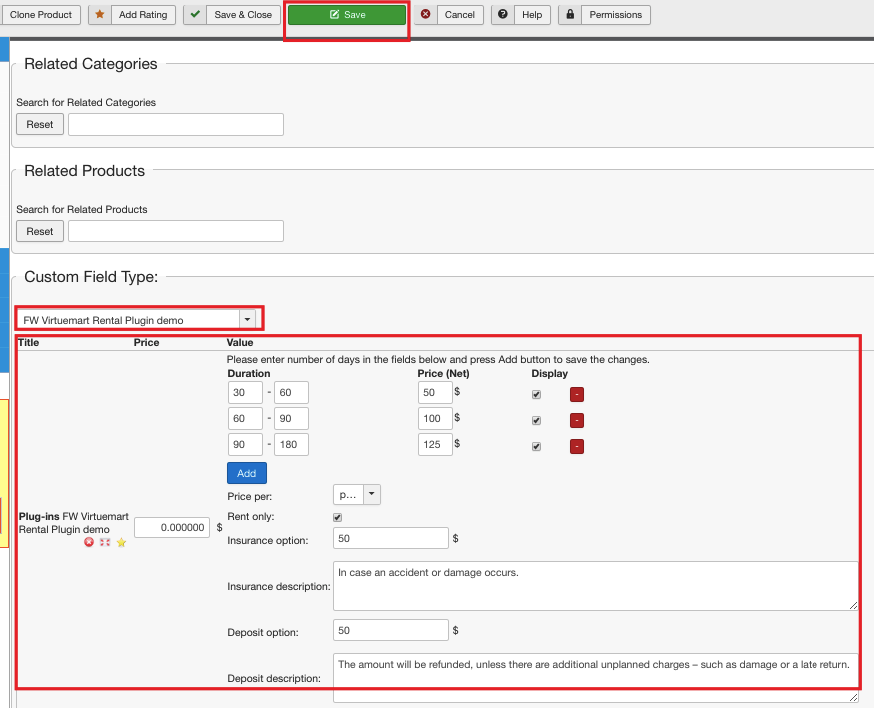Remove the 90-180 duration row

[x=577, y=446]
